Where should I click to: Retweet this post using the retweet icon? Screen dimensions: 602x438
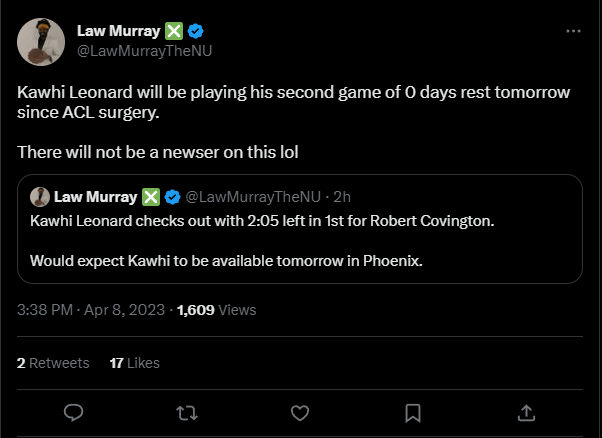(x=186, y=412)
